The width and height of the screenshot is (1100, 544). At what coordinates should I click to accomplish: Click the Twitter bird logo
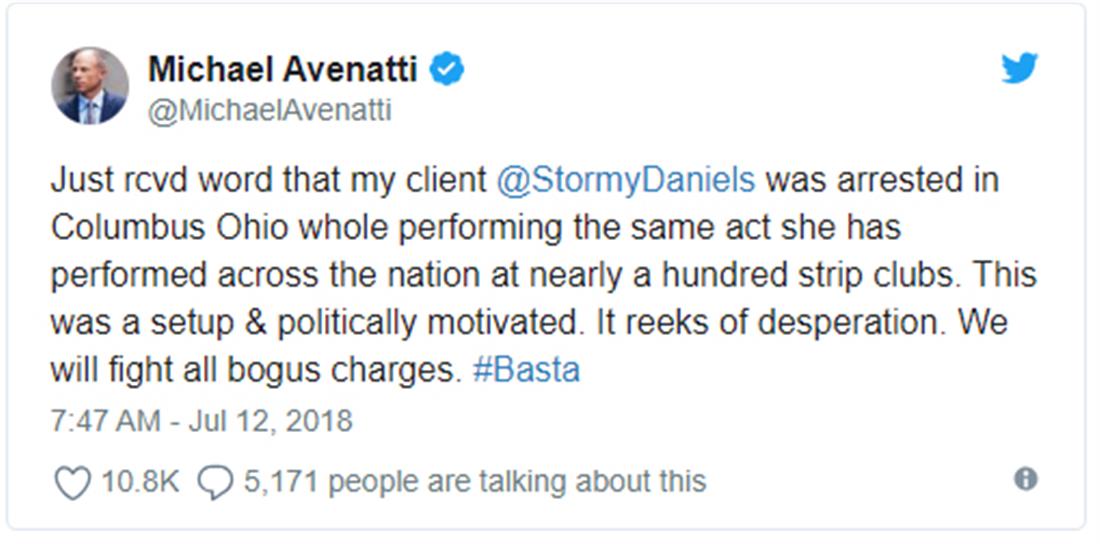(1019, 69)
